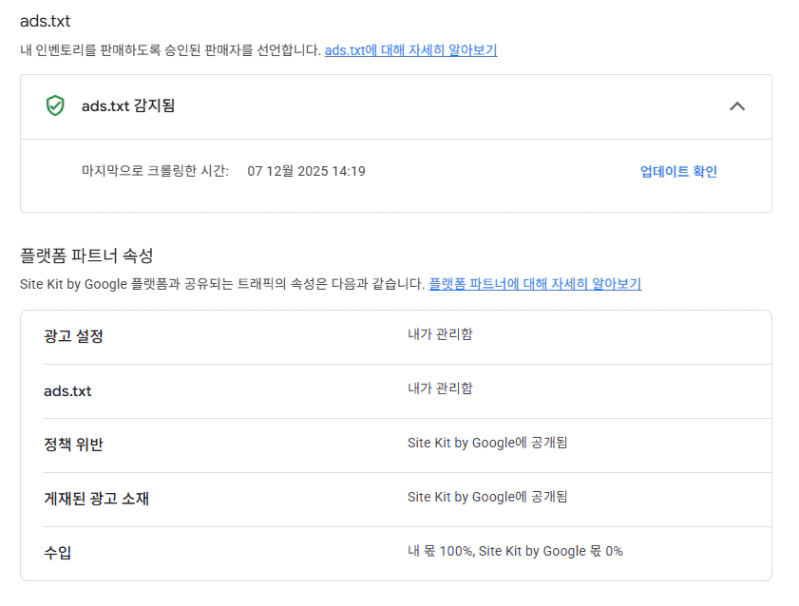Click the ads.txt 감지됨 status title
Viewport: 799px width, 606px height.
[x=128, y=106]
